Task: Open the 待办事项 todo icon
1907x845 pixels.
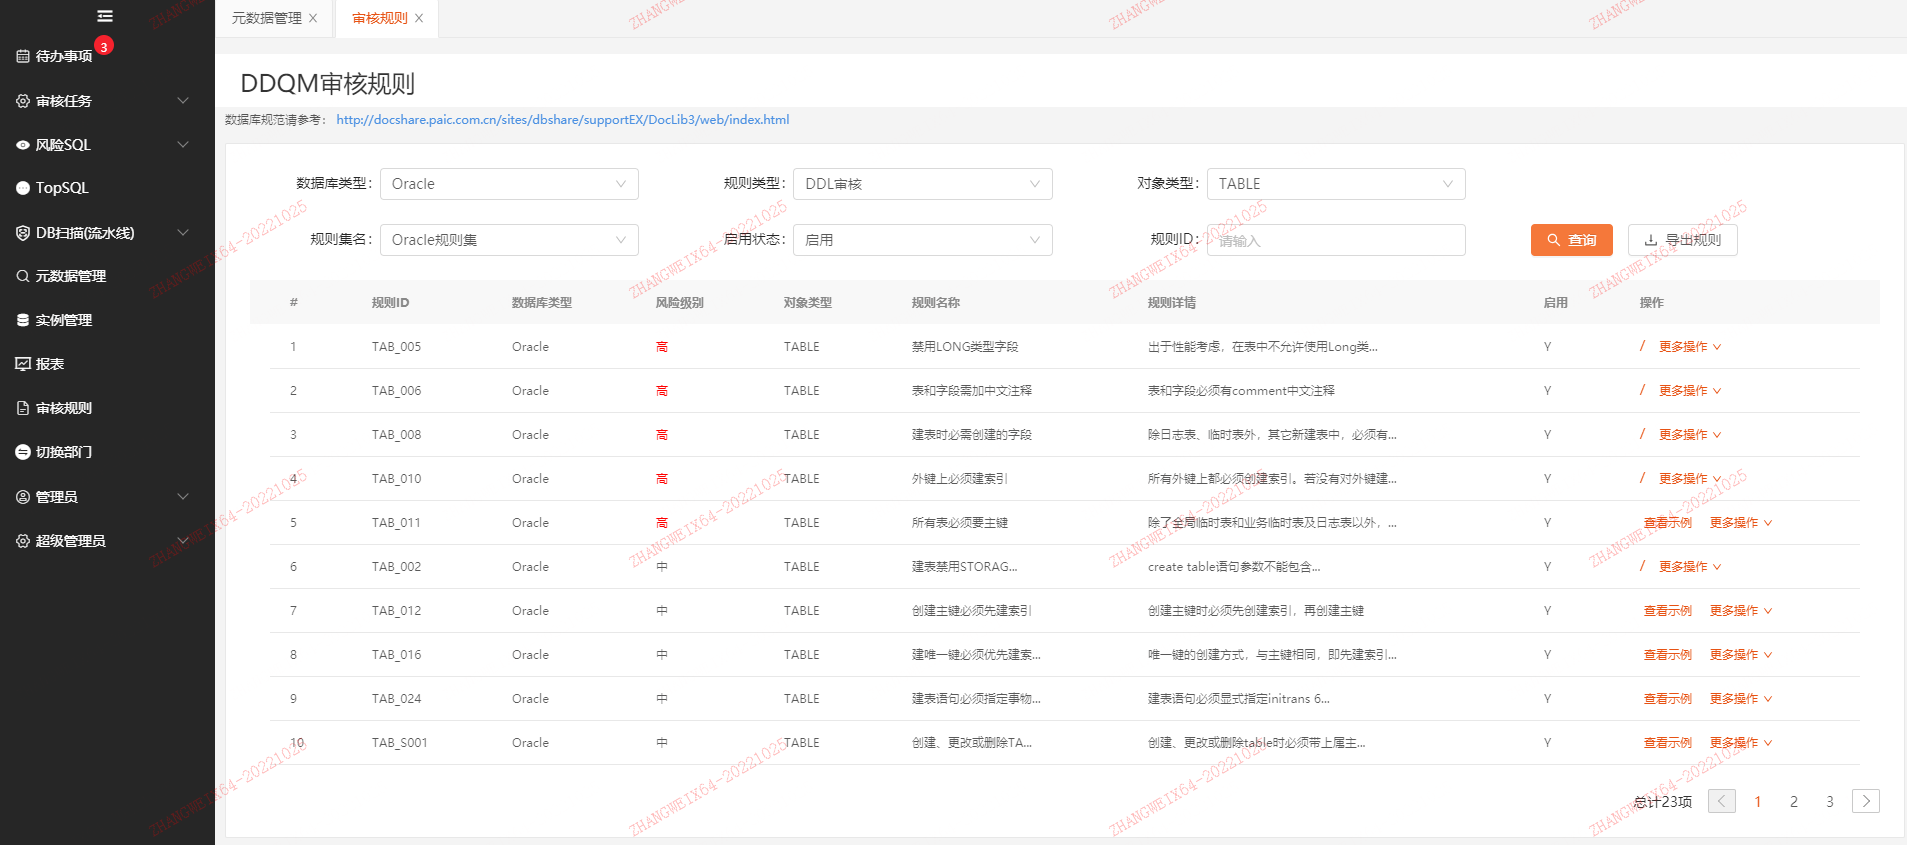Action: coord(23,56)
